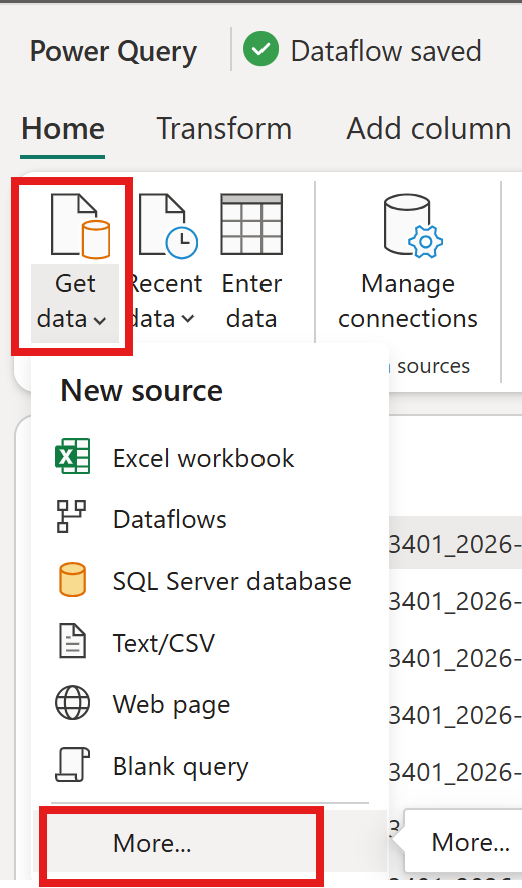This screenshot has height=888, width=522.
Task: Click the Power Query title
Action: pos(113,51)
